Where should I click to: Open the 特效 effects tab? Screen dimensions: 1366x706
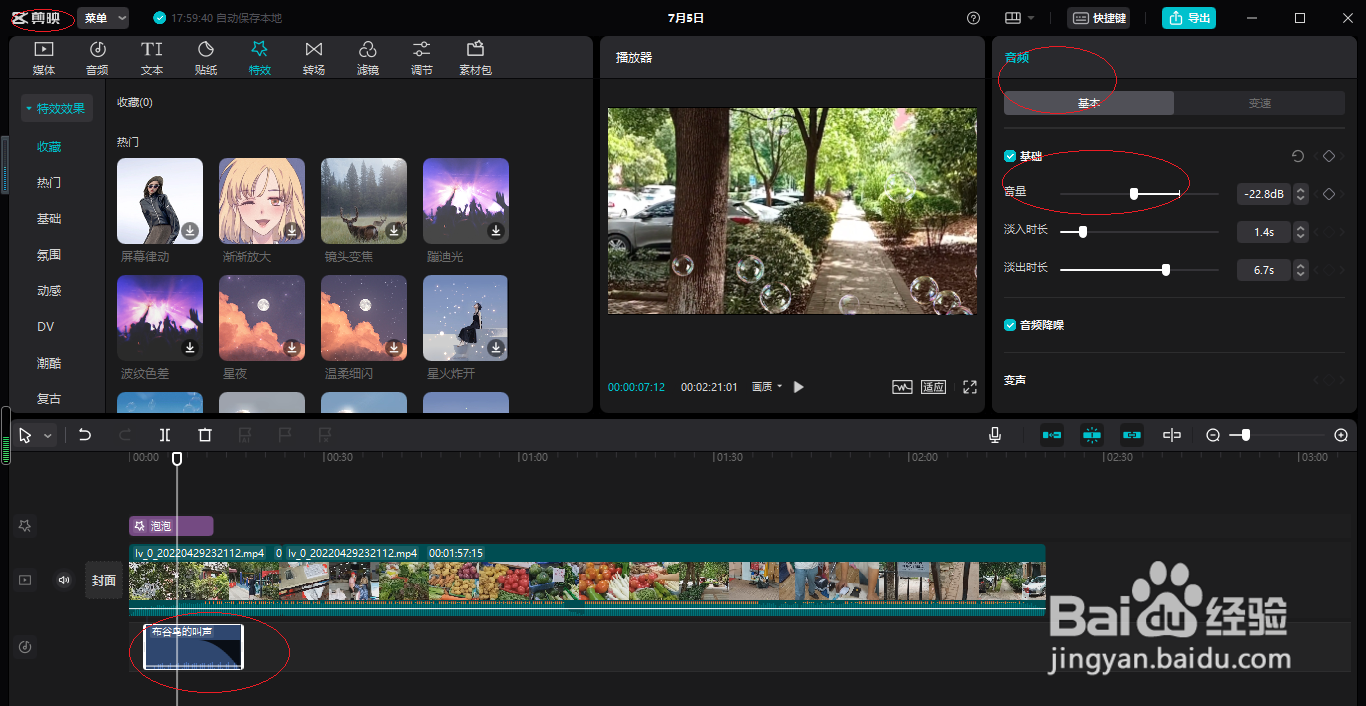pos(260,58)
